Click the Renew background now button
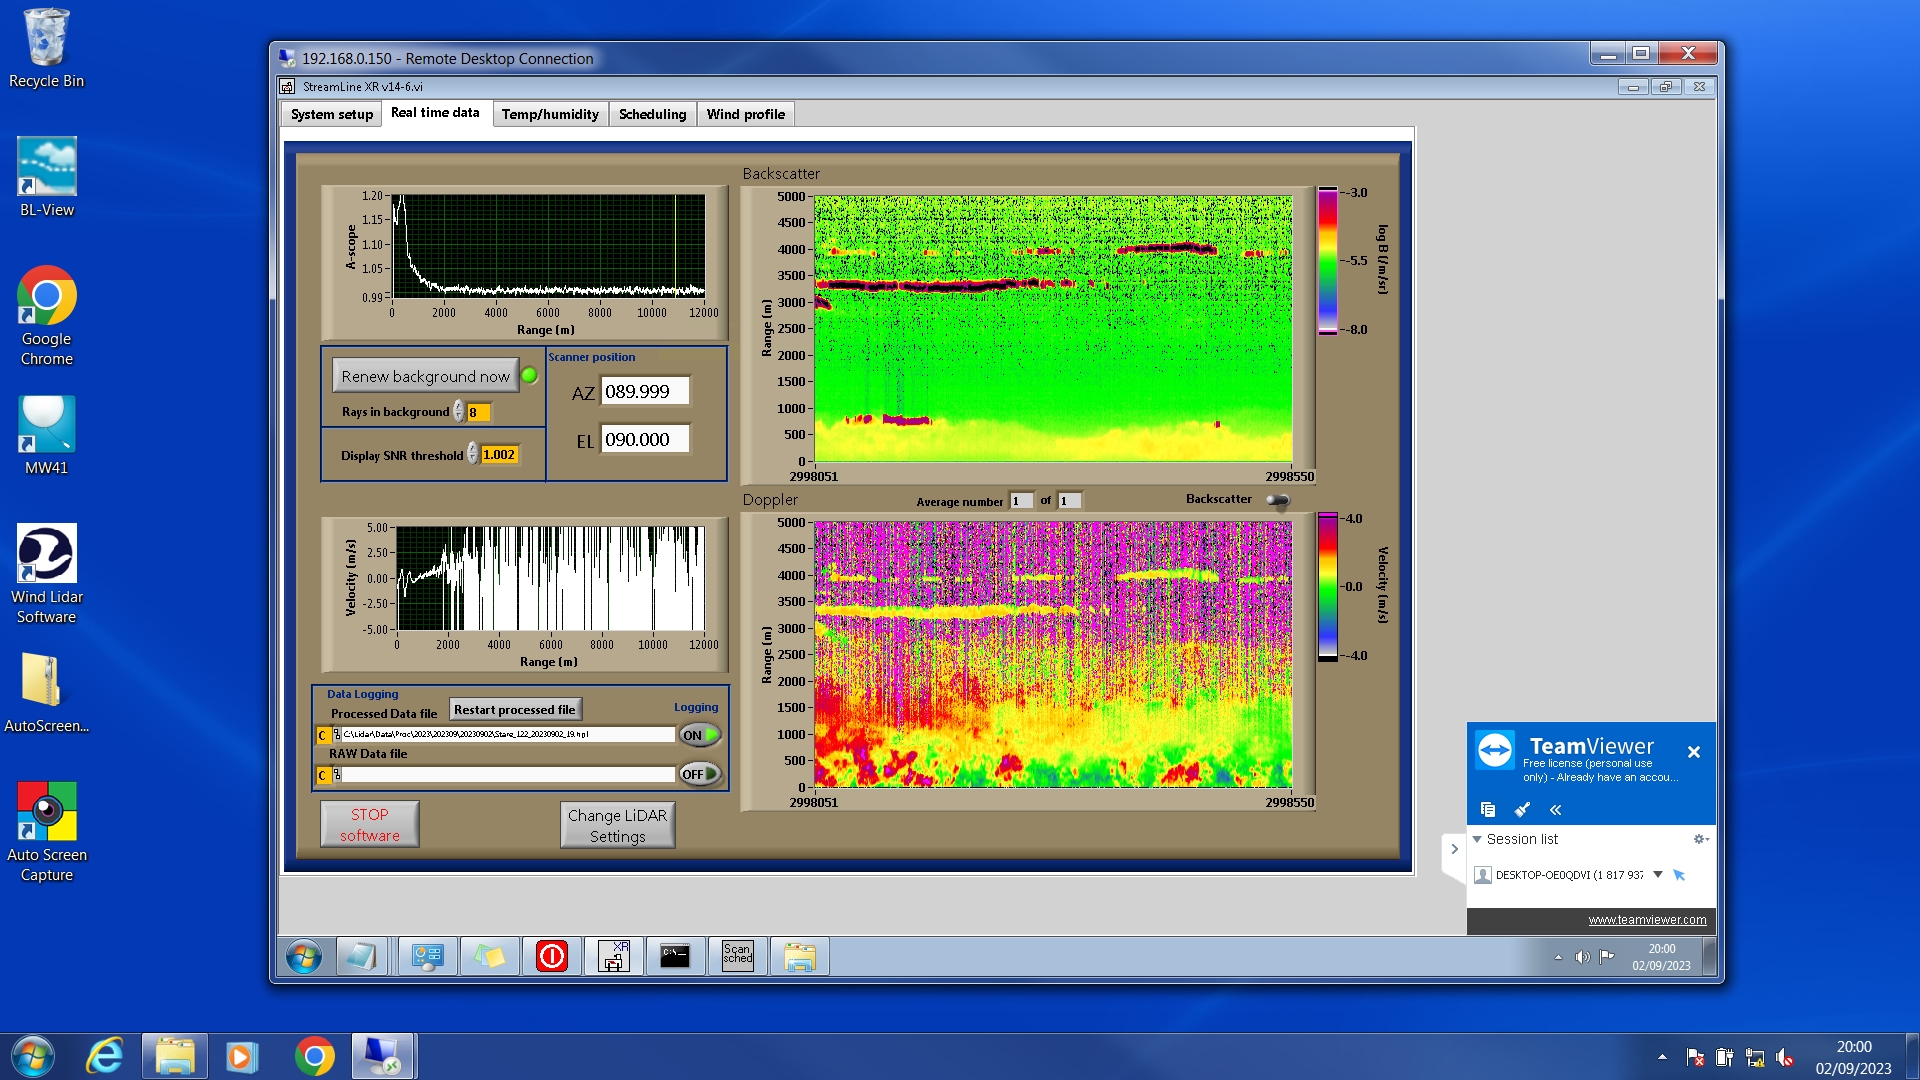 (425, 376)
